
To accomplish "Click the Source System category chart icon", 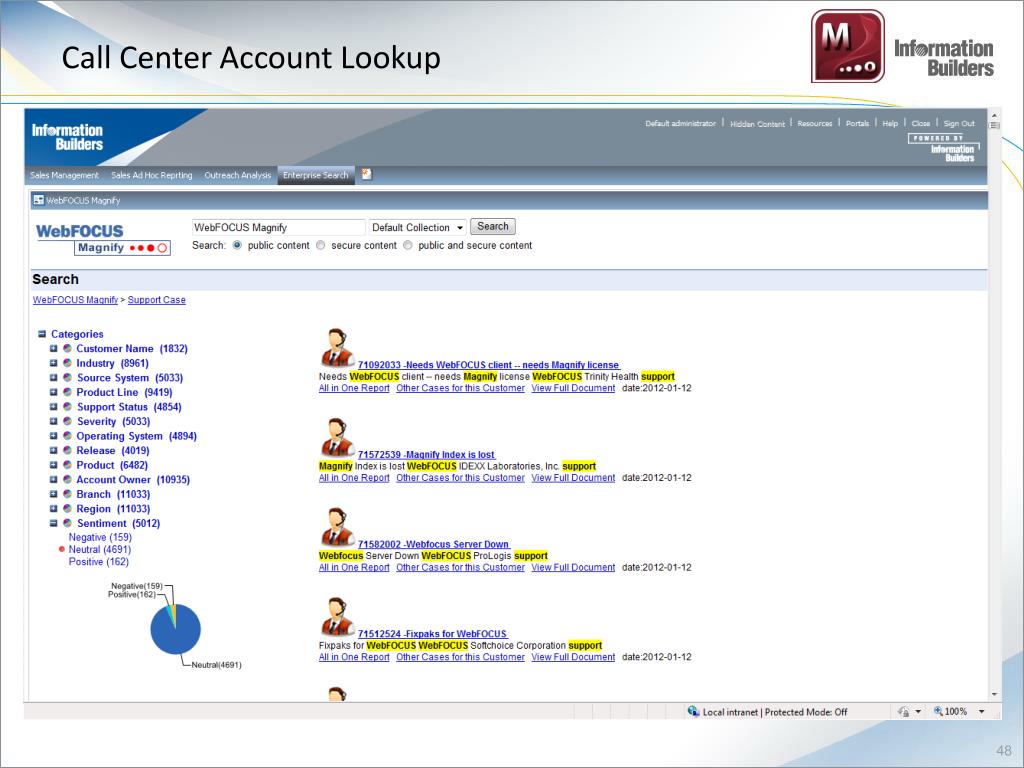I will coord(67,377).
